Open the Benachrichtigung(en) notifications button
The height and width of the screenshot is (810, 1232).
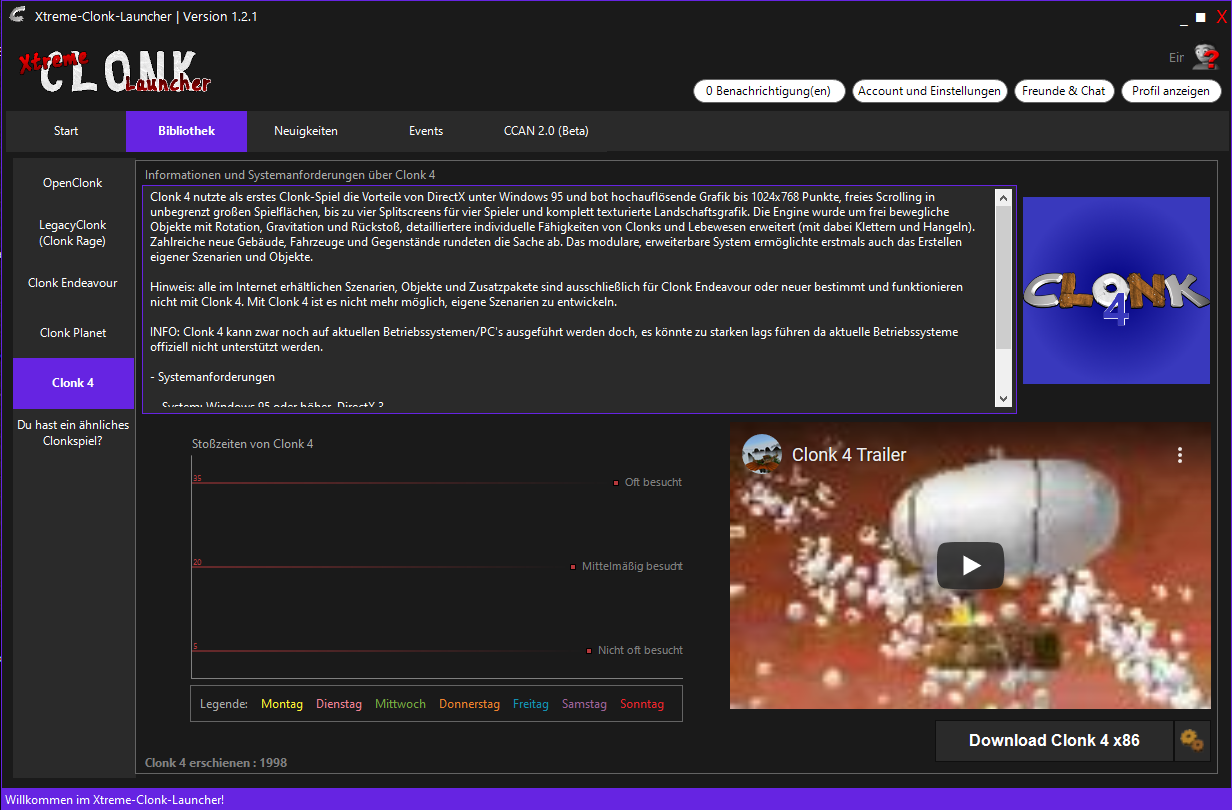768,91
